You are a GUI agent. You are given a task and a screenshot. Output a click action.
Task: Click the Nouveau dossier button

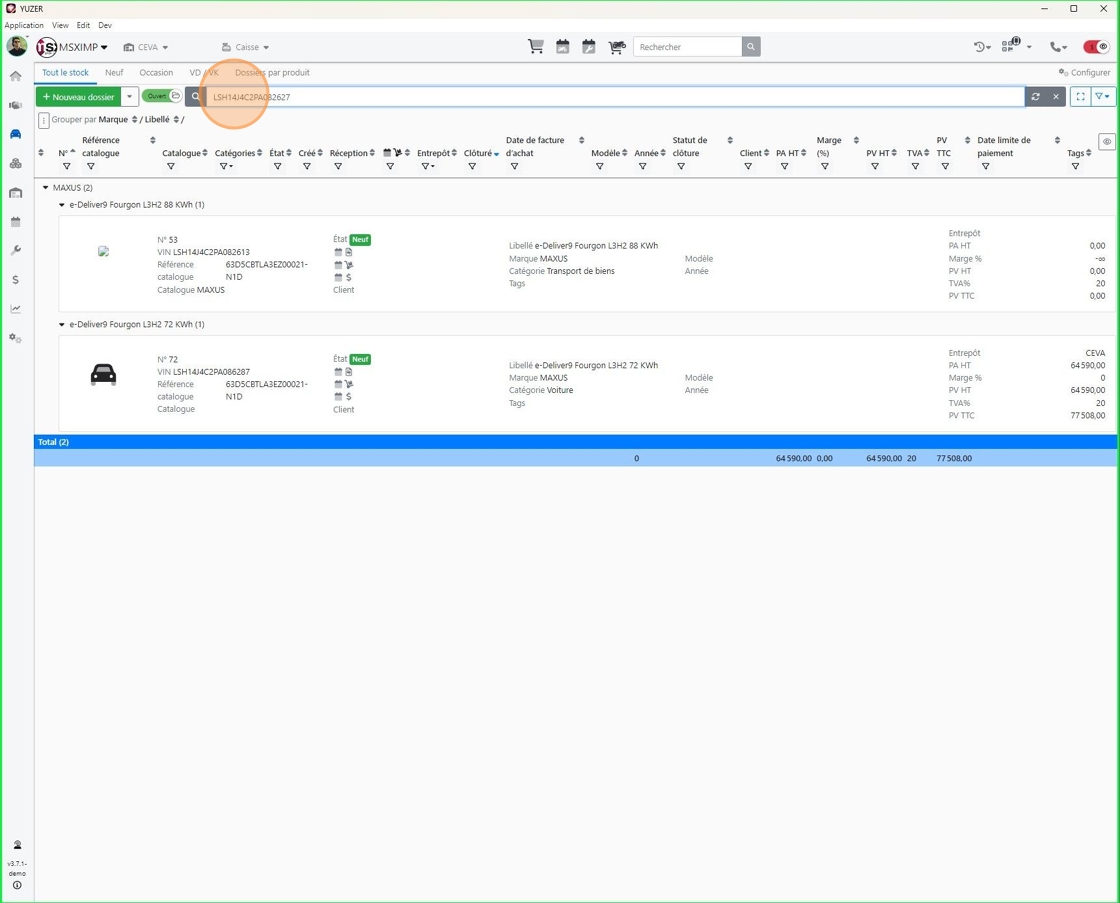[79, 96]
